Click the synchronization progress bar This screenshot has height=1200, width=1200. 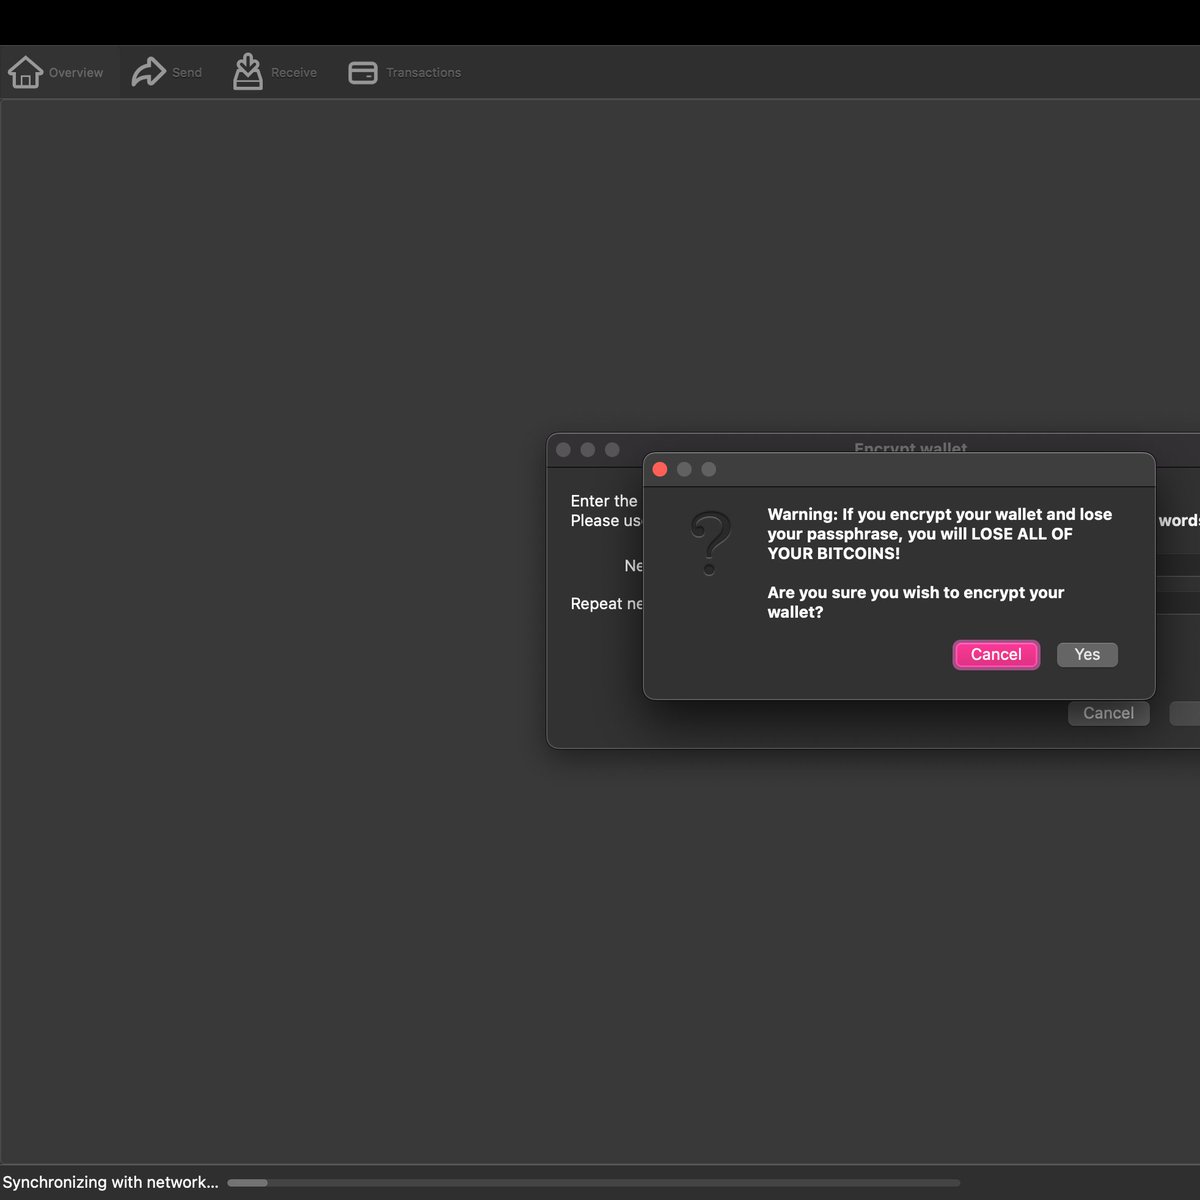click(593, 1182)
